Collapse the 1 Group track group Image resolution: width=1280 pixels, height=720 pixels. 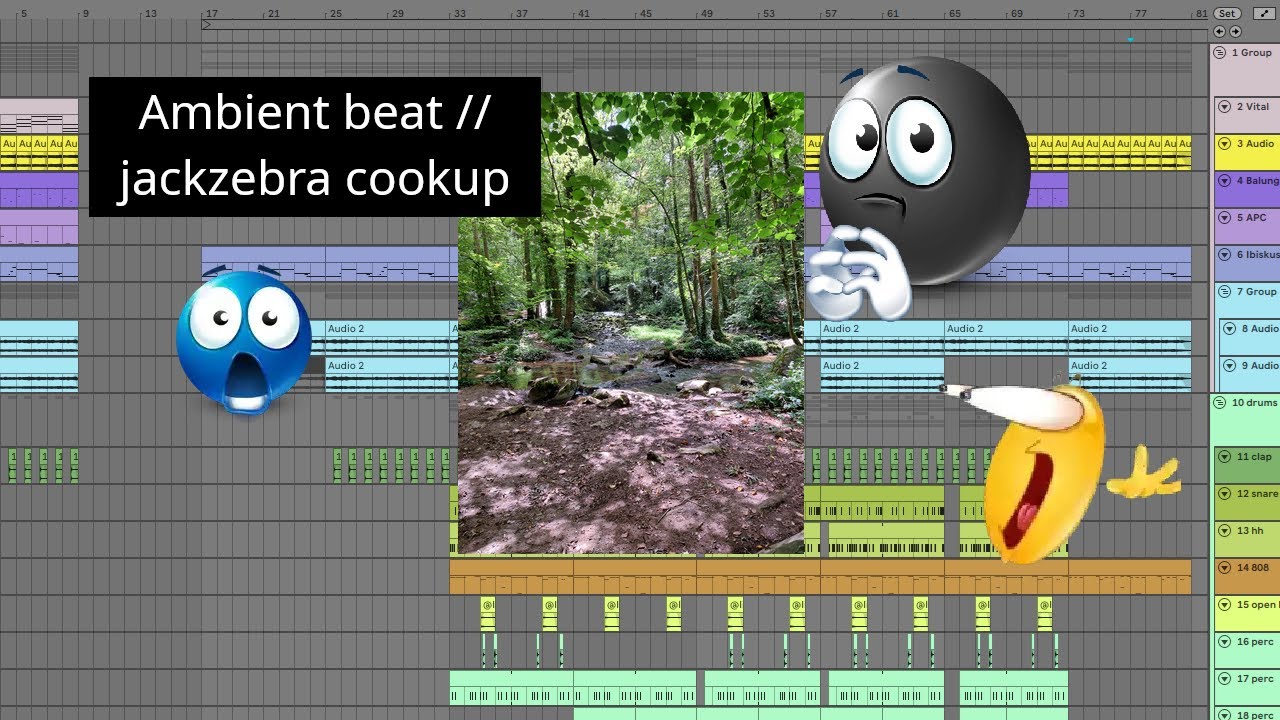point(1220,52)
